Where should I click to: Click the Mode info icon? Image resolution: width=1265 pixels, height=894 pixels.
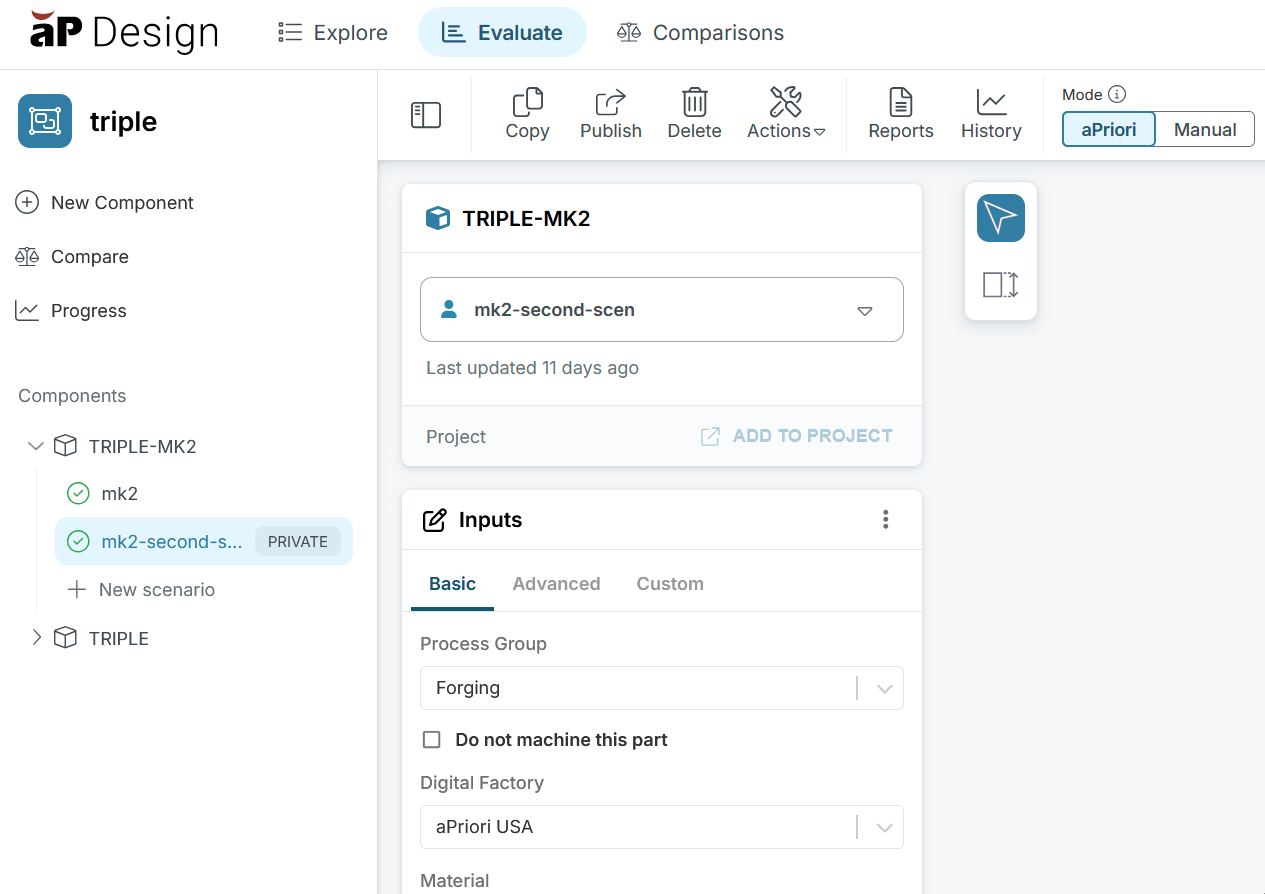click(x=1117, y=94)
